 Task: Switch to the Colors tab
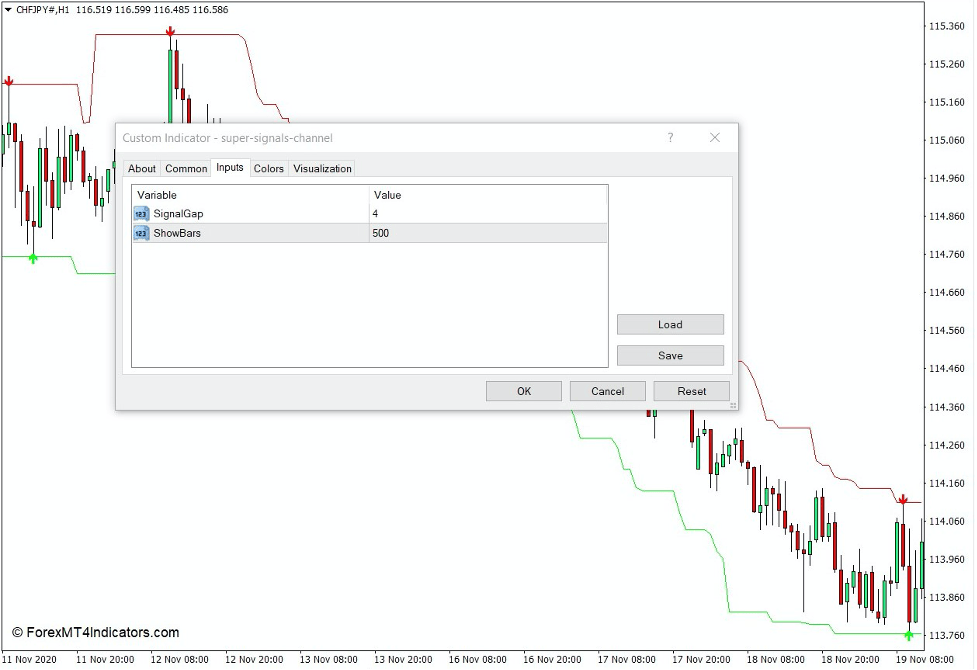click(268, 168)
